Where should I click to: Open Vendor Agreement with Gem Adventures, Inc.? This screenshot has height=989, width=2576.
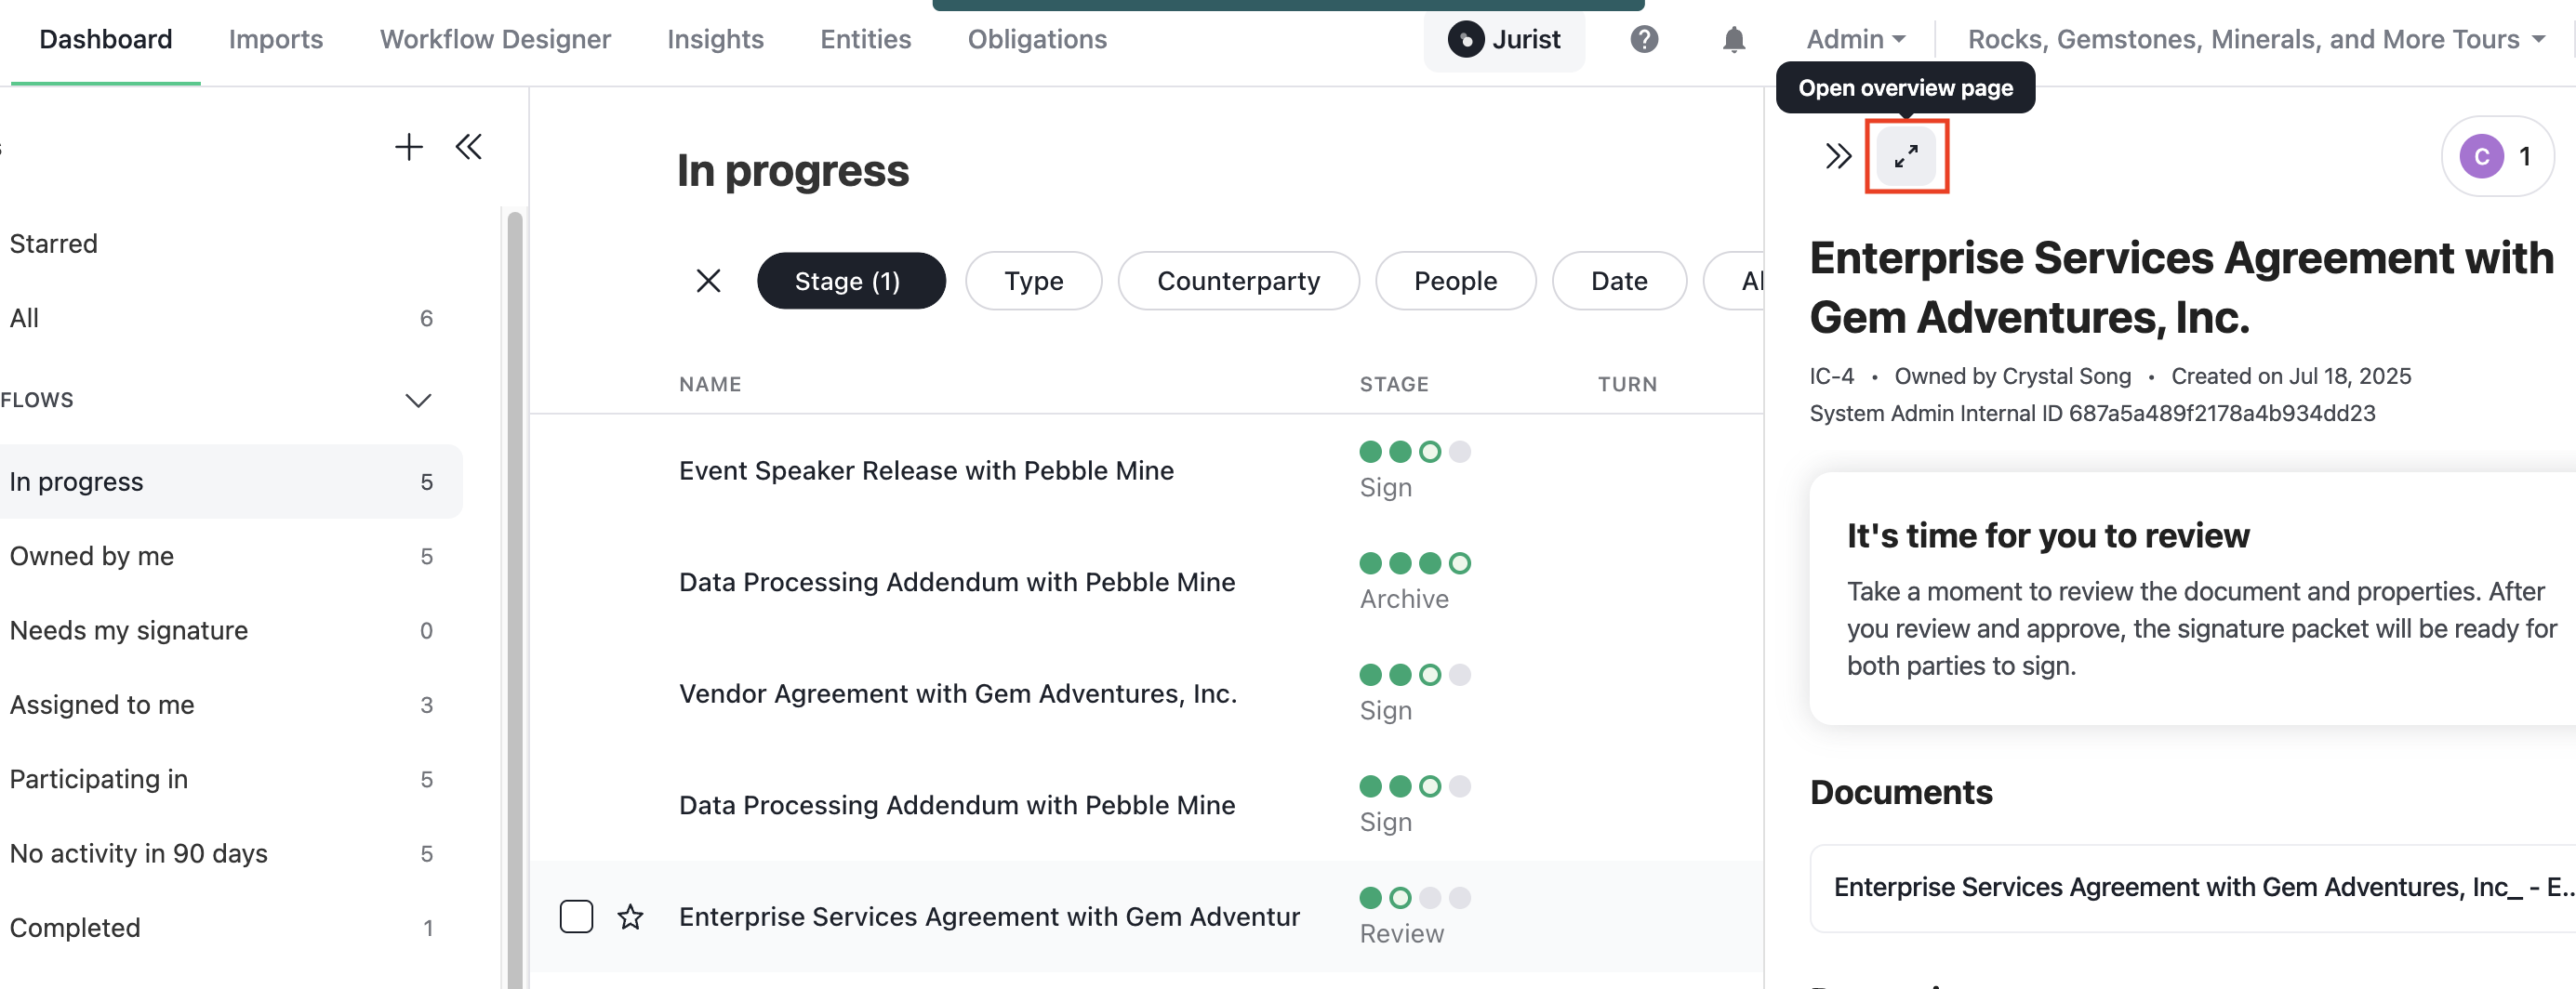(958, 693)
